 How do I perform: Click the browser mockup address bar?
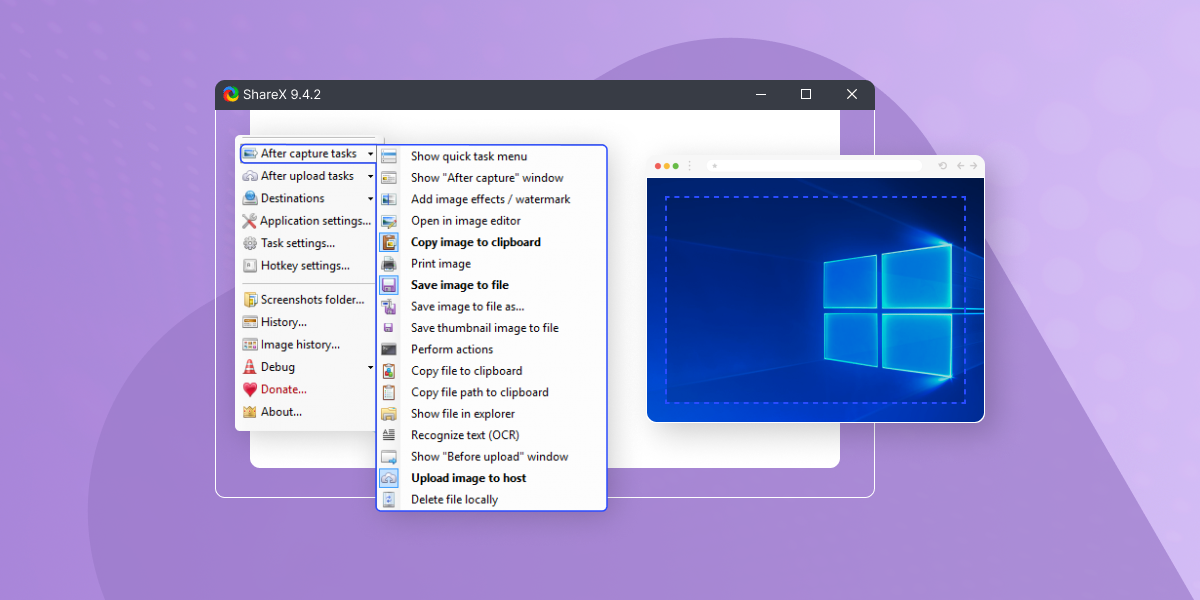[815, 166]
